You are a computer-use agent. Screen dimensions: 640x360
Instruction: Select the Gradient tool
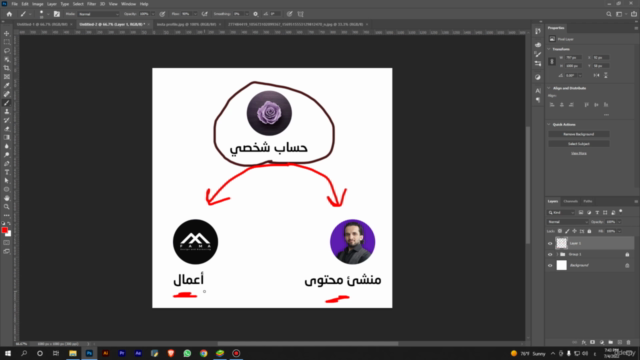7,138
